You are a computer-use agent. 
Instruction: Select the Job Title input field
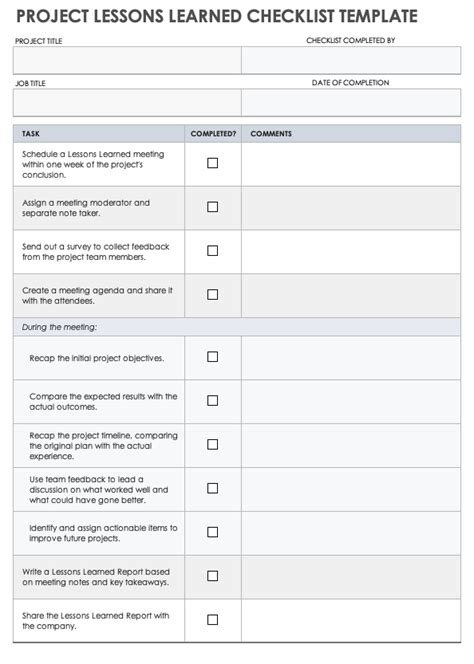pyautogui.click(x=127, y=102)
